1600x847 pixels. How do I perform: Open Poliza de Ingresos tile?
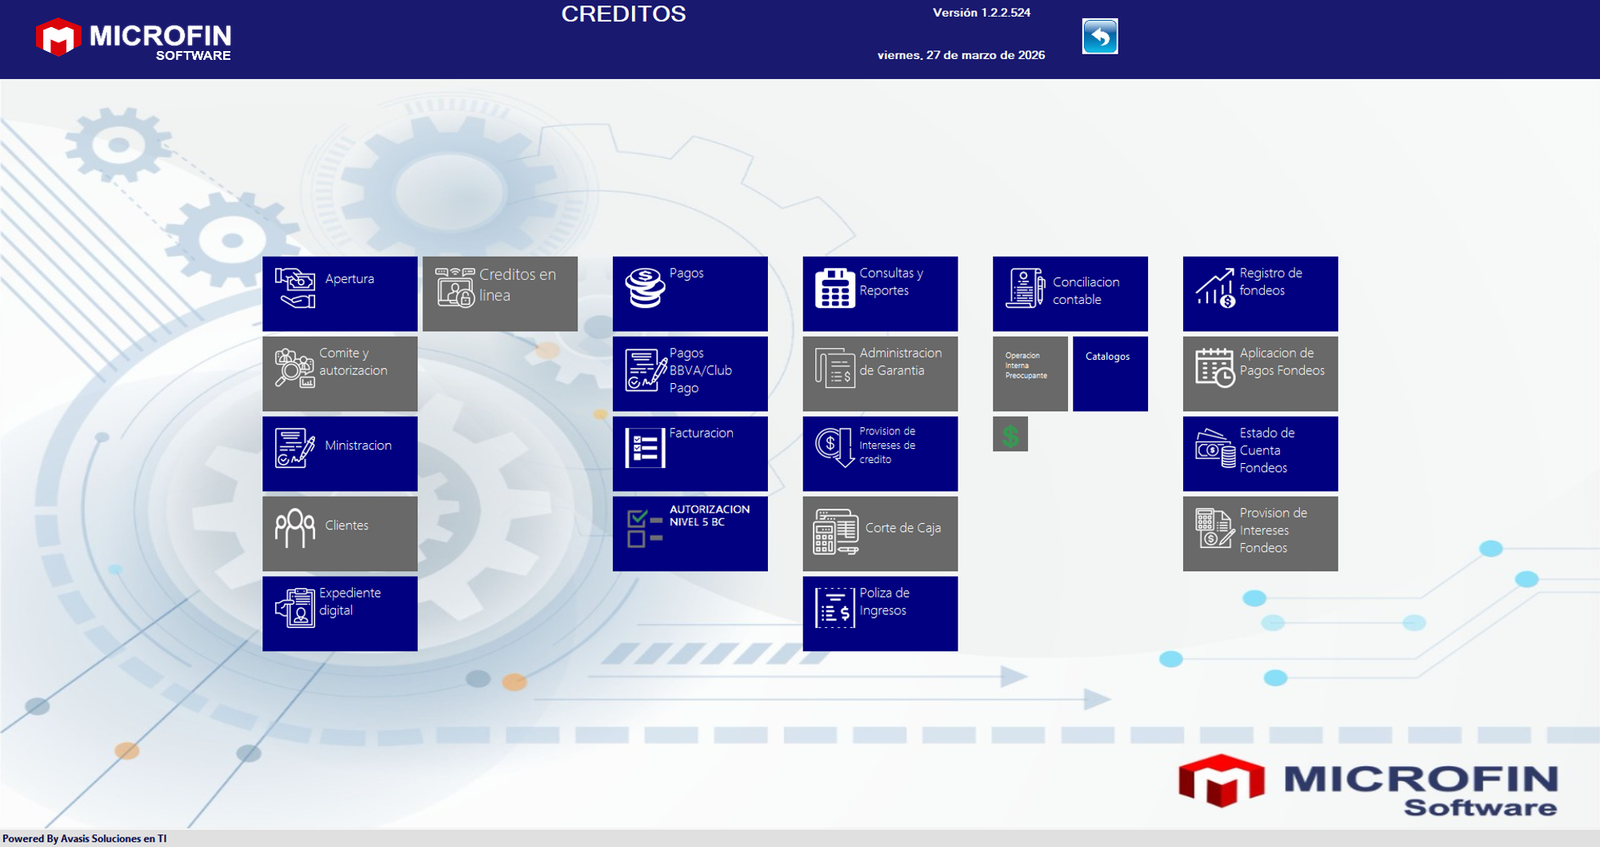click(x=880, y=613)
